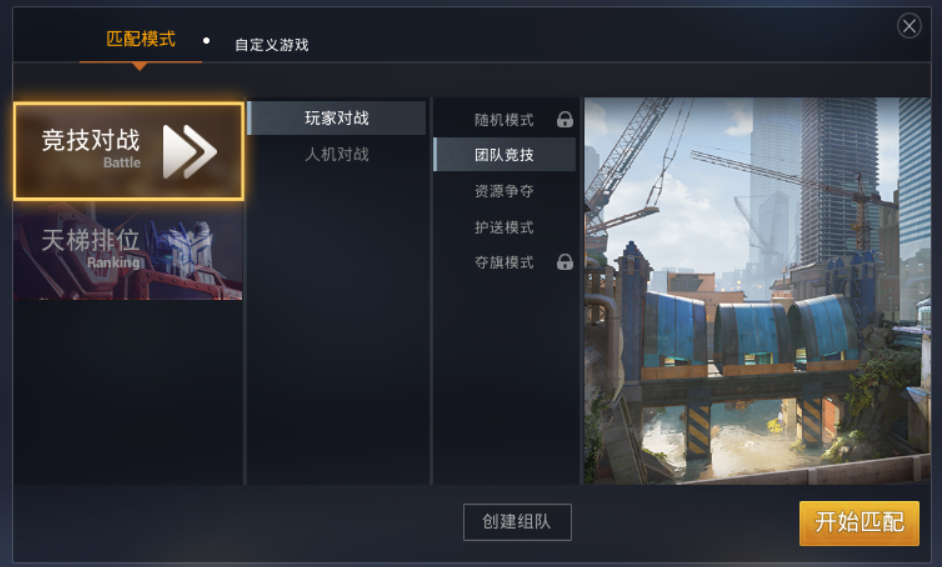
Task: Choose 人机对战 opponent type
Action: [x=336, y=154]
